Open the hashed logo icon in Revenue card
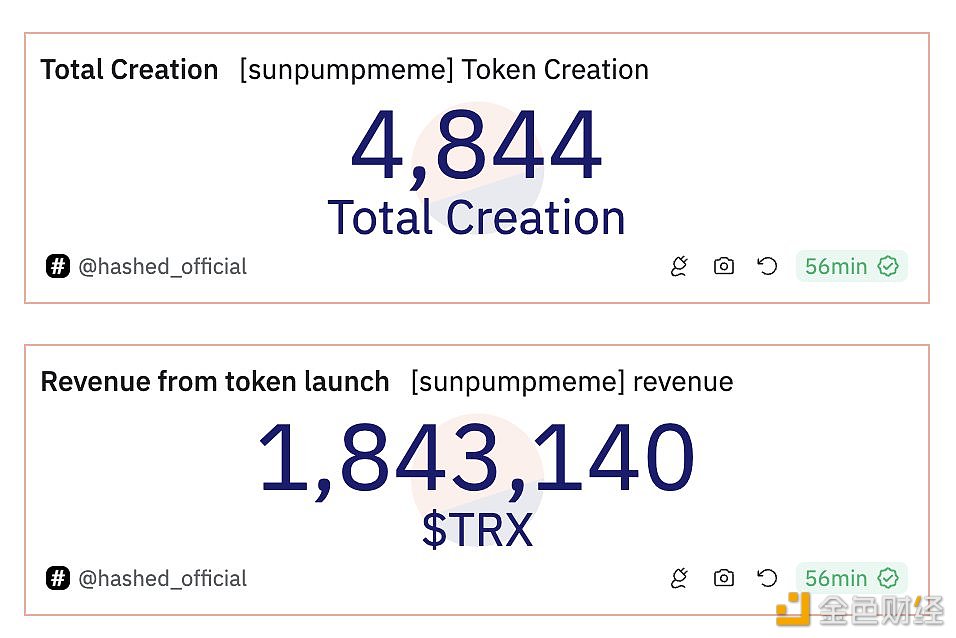Image resolution: width=956 pixels, height=638 pixels. [57, 578]
